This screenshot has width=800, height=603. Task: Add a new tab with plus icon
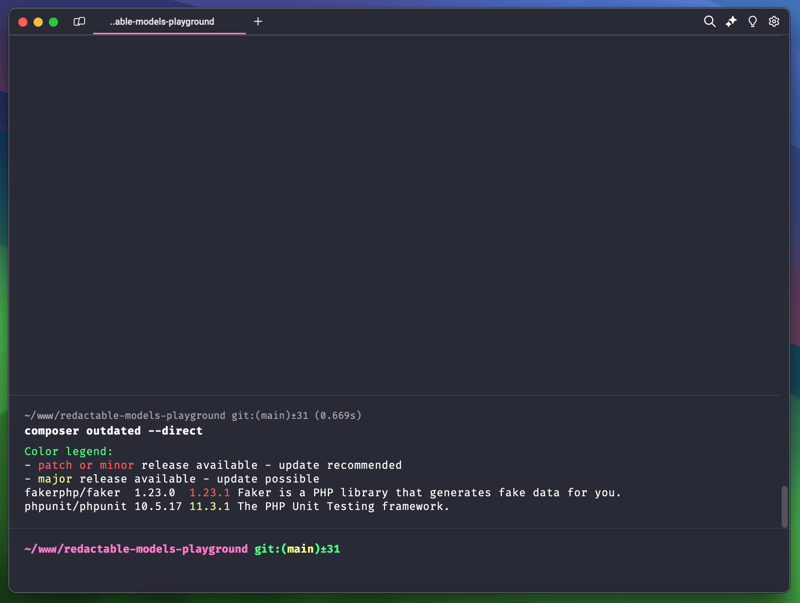(x=257, y=21)
